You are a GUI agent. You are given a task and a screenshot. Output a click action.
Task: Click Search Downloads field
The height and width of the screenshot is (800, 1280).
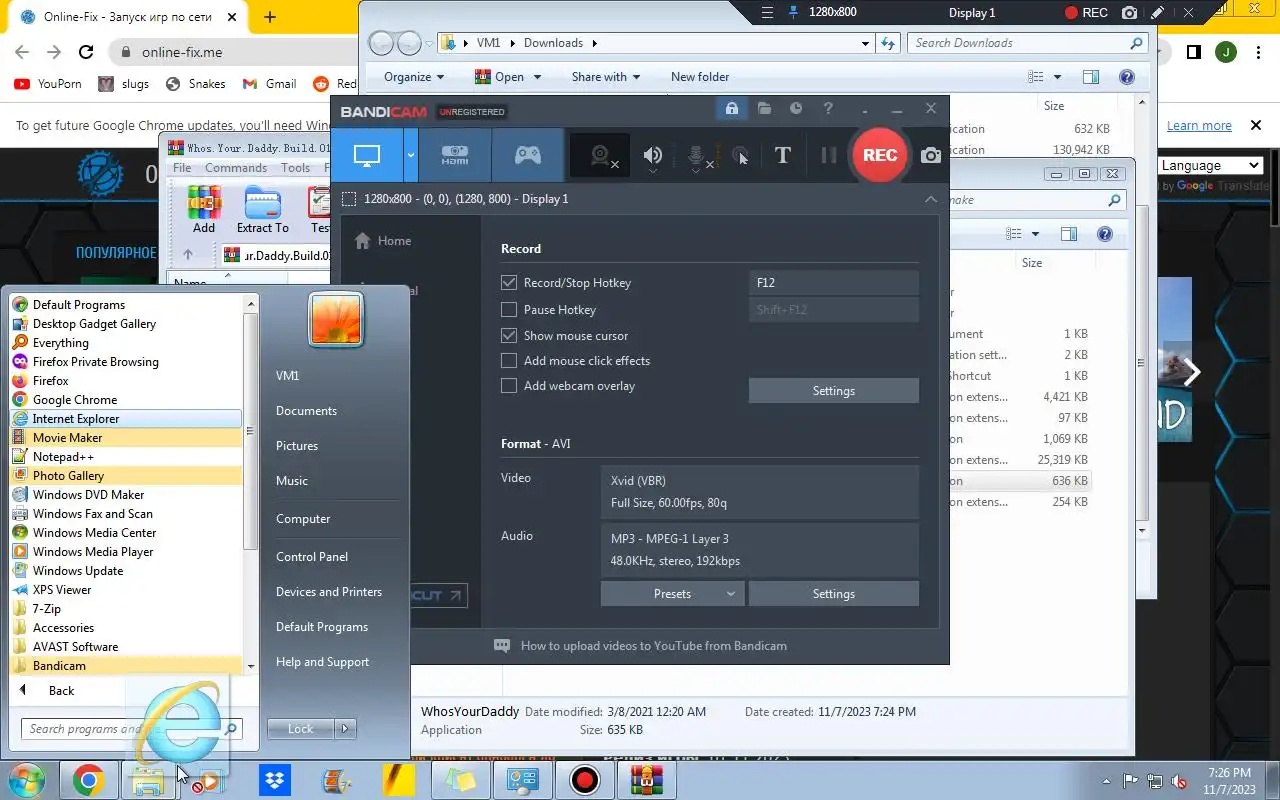1027,43
